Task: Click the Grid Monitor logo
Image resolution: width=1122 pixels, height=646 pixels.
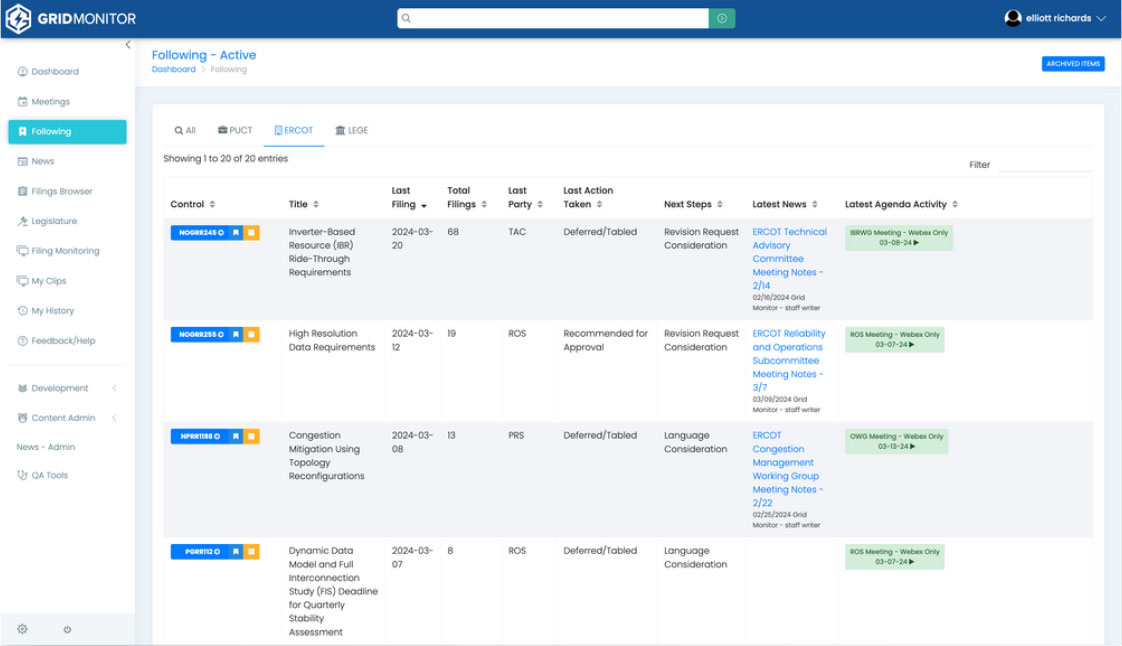Action: click(x=70, y=18)
